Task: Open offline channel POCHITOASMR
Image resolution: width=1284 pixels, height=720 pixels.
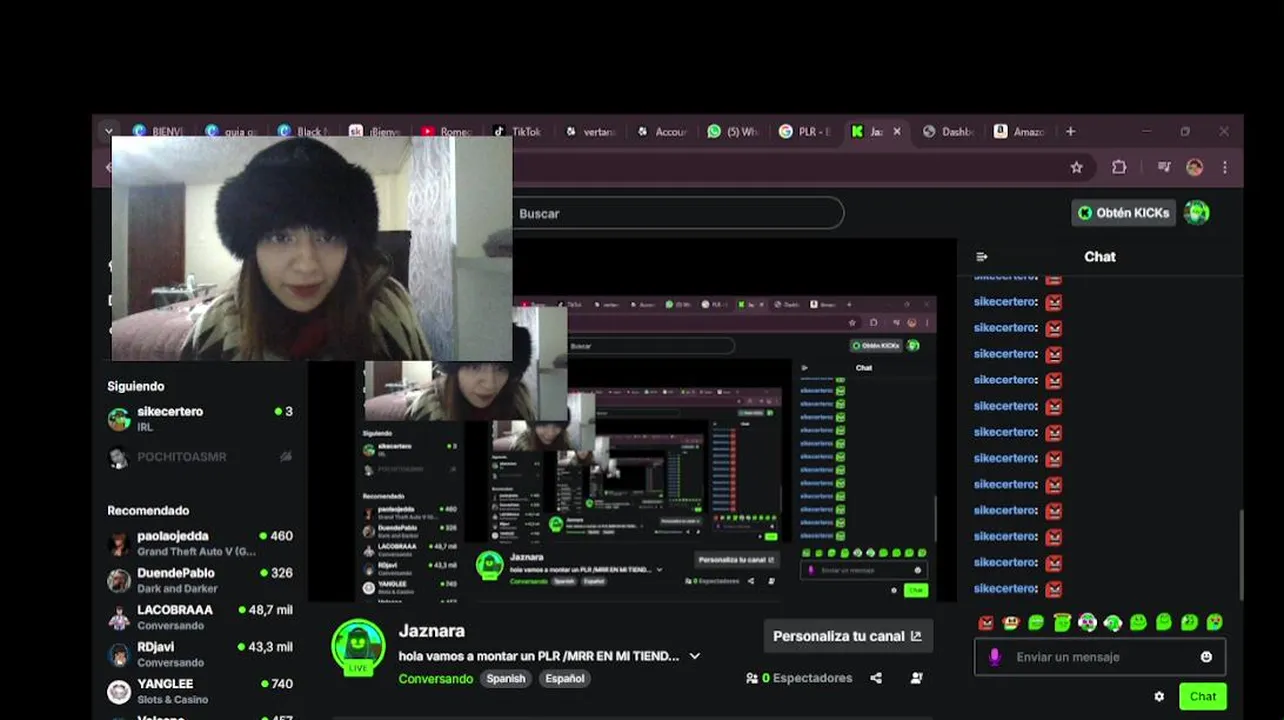Action: [200, 457]
